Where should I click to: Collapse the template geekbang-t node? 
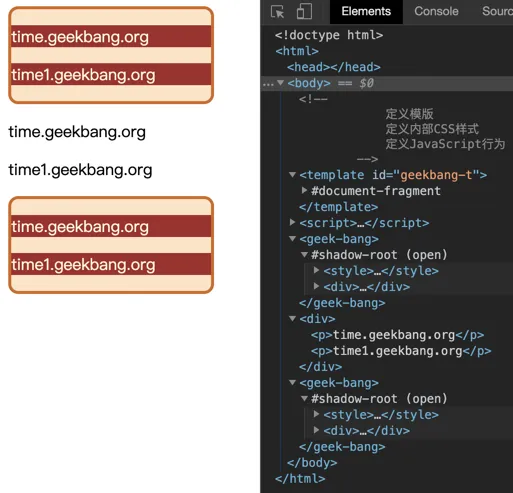[292, 174]
